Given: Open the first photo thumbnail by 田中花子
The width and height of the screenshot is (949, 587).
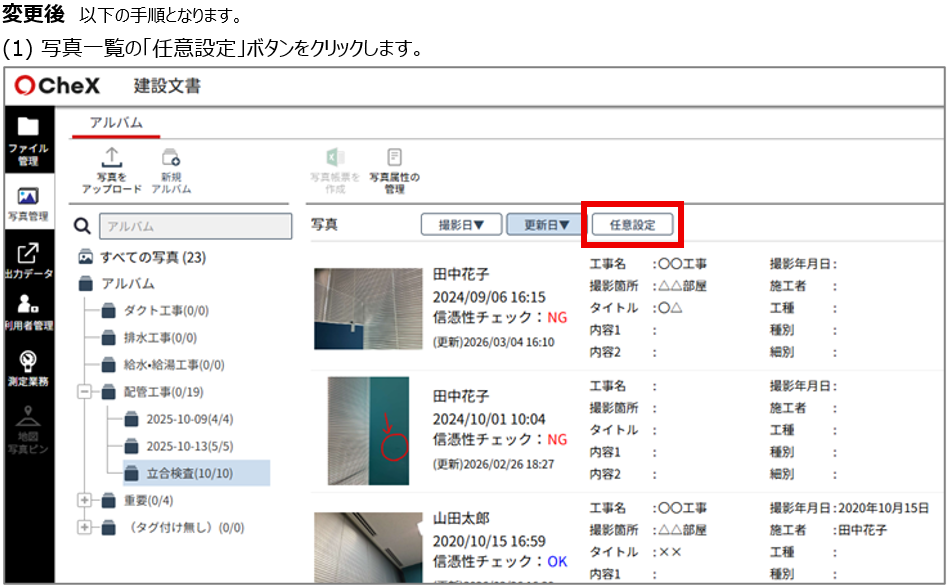Looking at the screenshot, I should click(367, 308).
